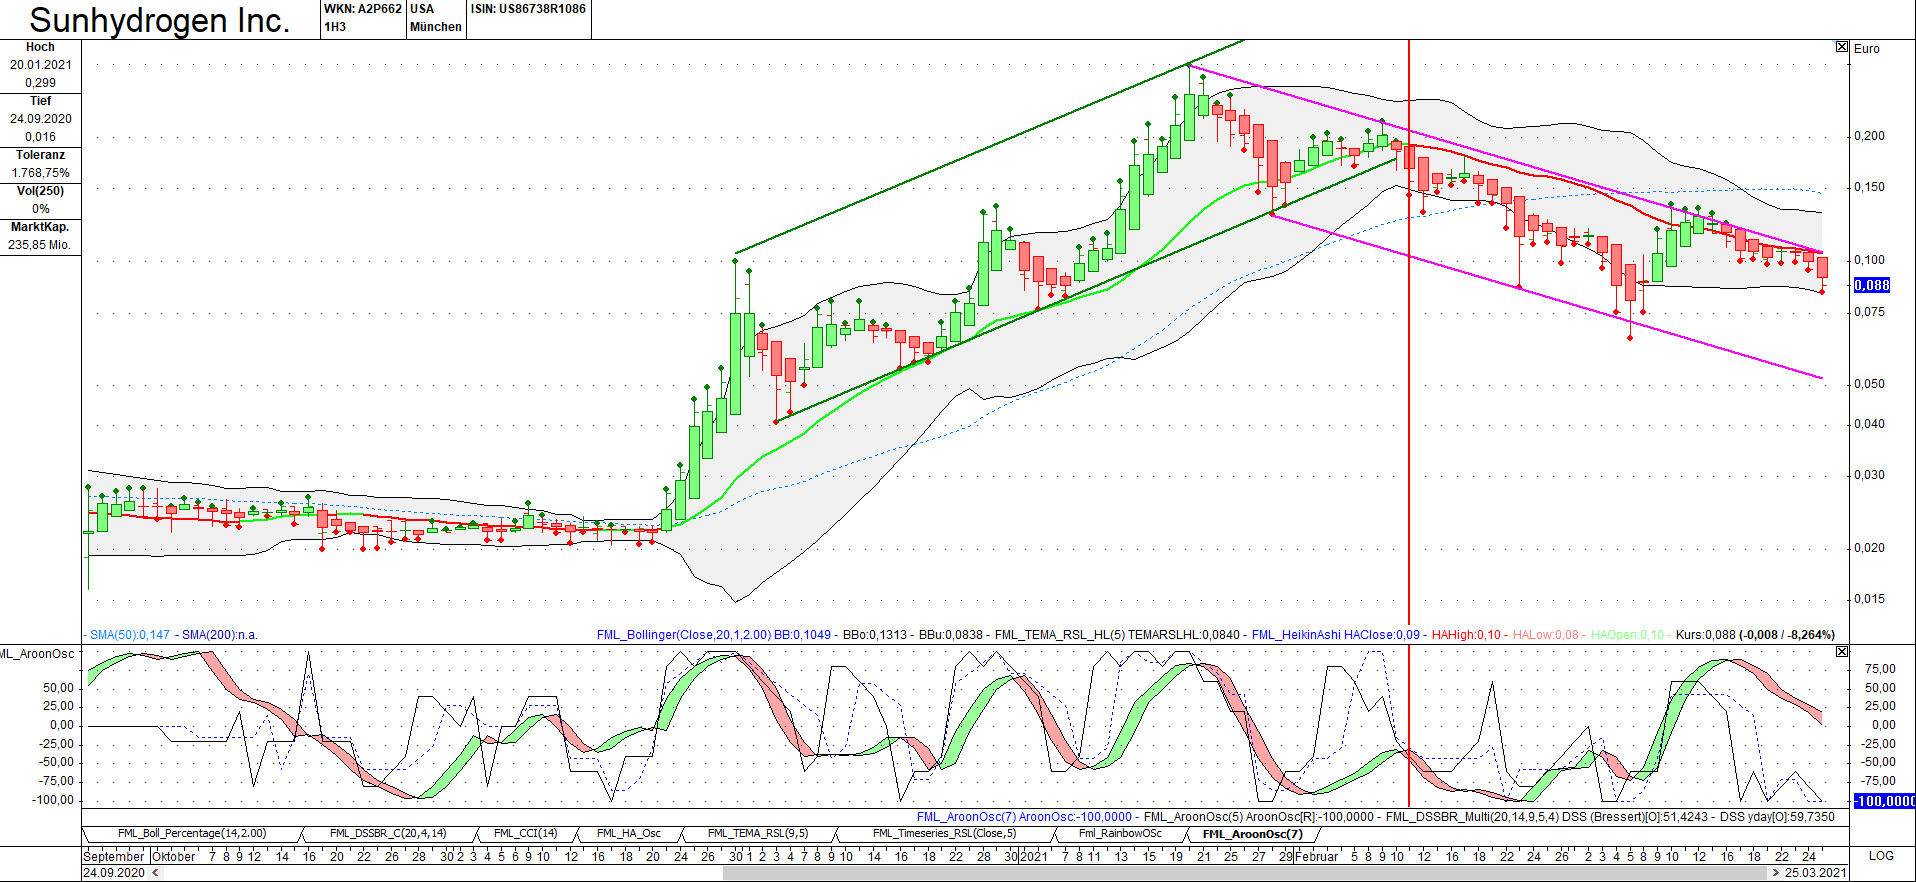Click the Toleranz label
Image resolution: width=1916 pixels, height=882 pixels.
point(40,155)
